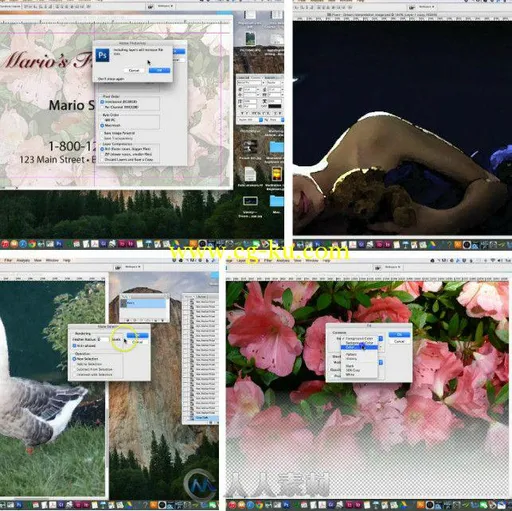Click OK in Make Selection dialog

[x=137, y=335]
